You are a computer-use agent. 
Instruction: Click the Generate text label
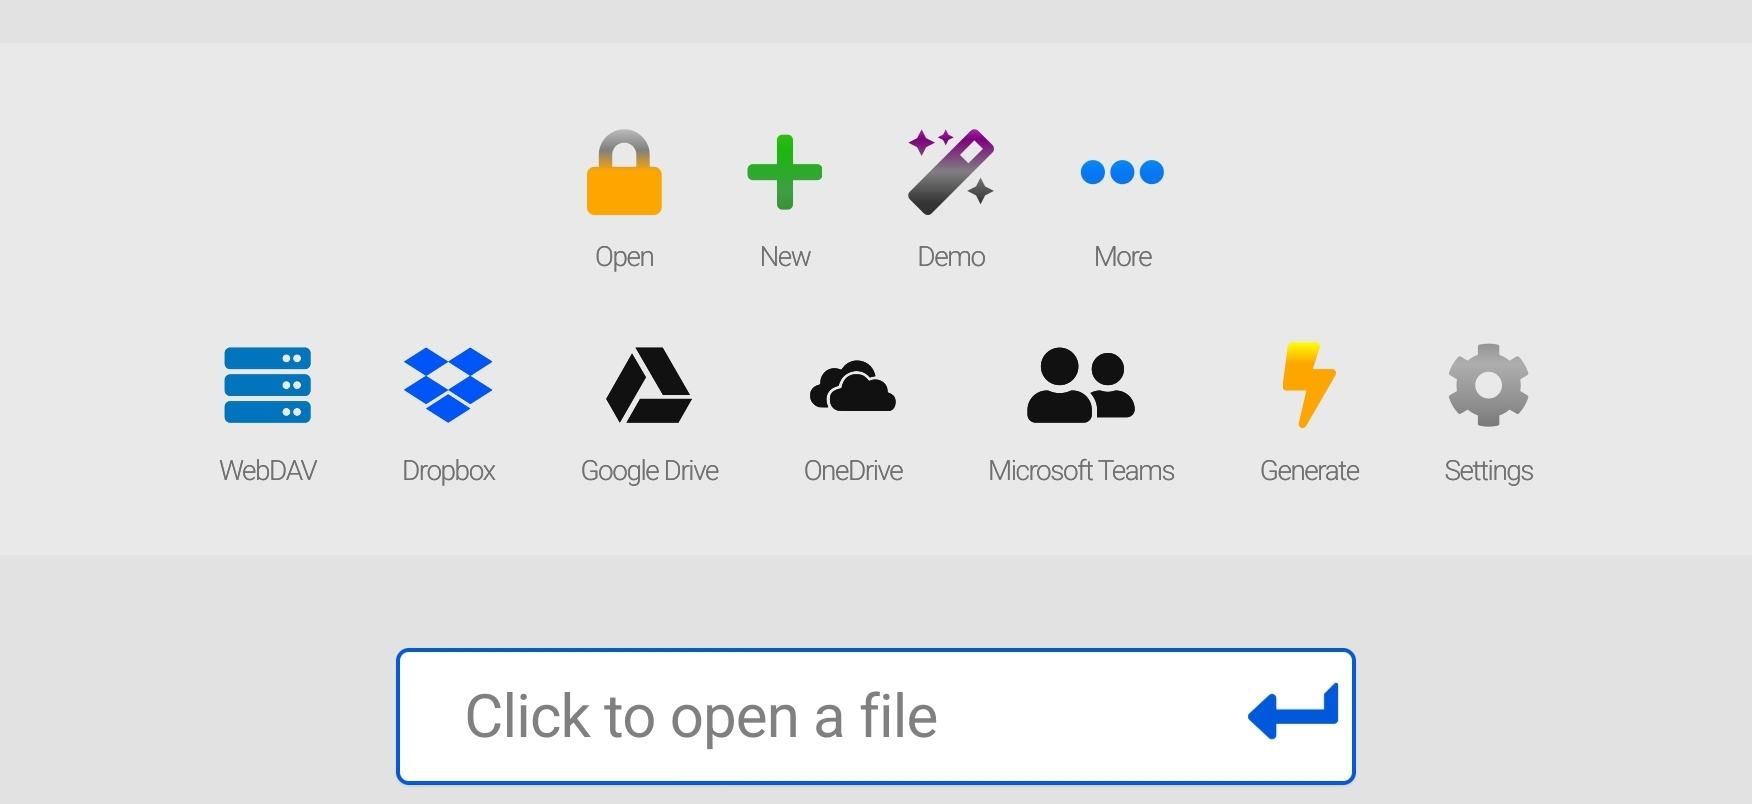[x=1309, y=471]
